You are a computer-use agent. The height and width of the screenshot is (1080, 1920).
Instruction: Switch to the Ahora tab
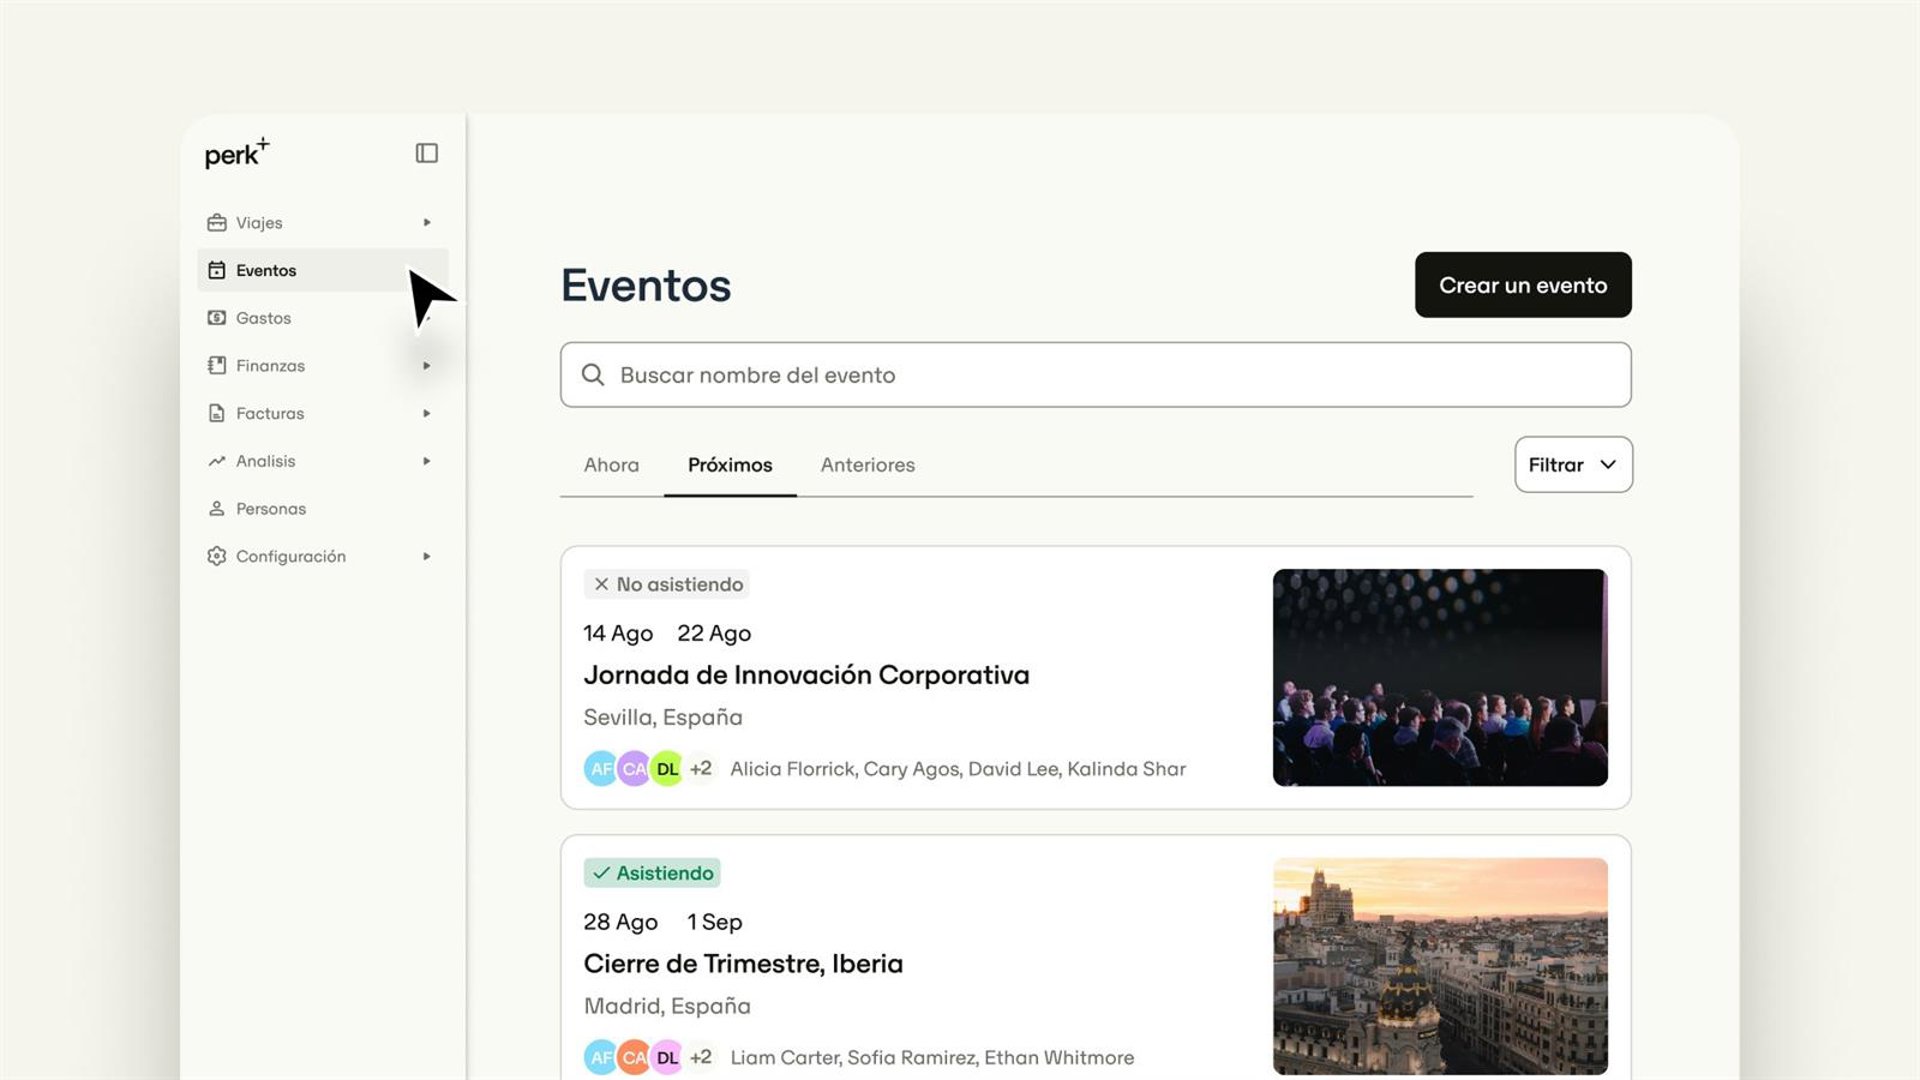pyautogui.click(x=611, y=465)
